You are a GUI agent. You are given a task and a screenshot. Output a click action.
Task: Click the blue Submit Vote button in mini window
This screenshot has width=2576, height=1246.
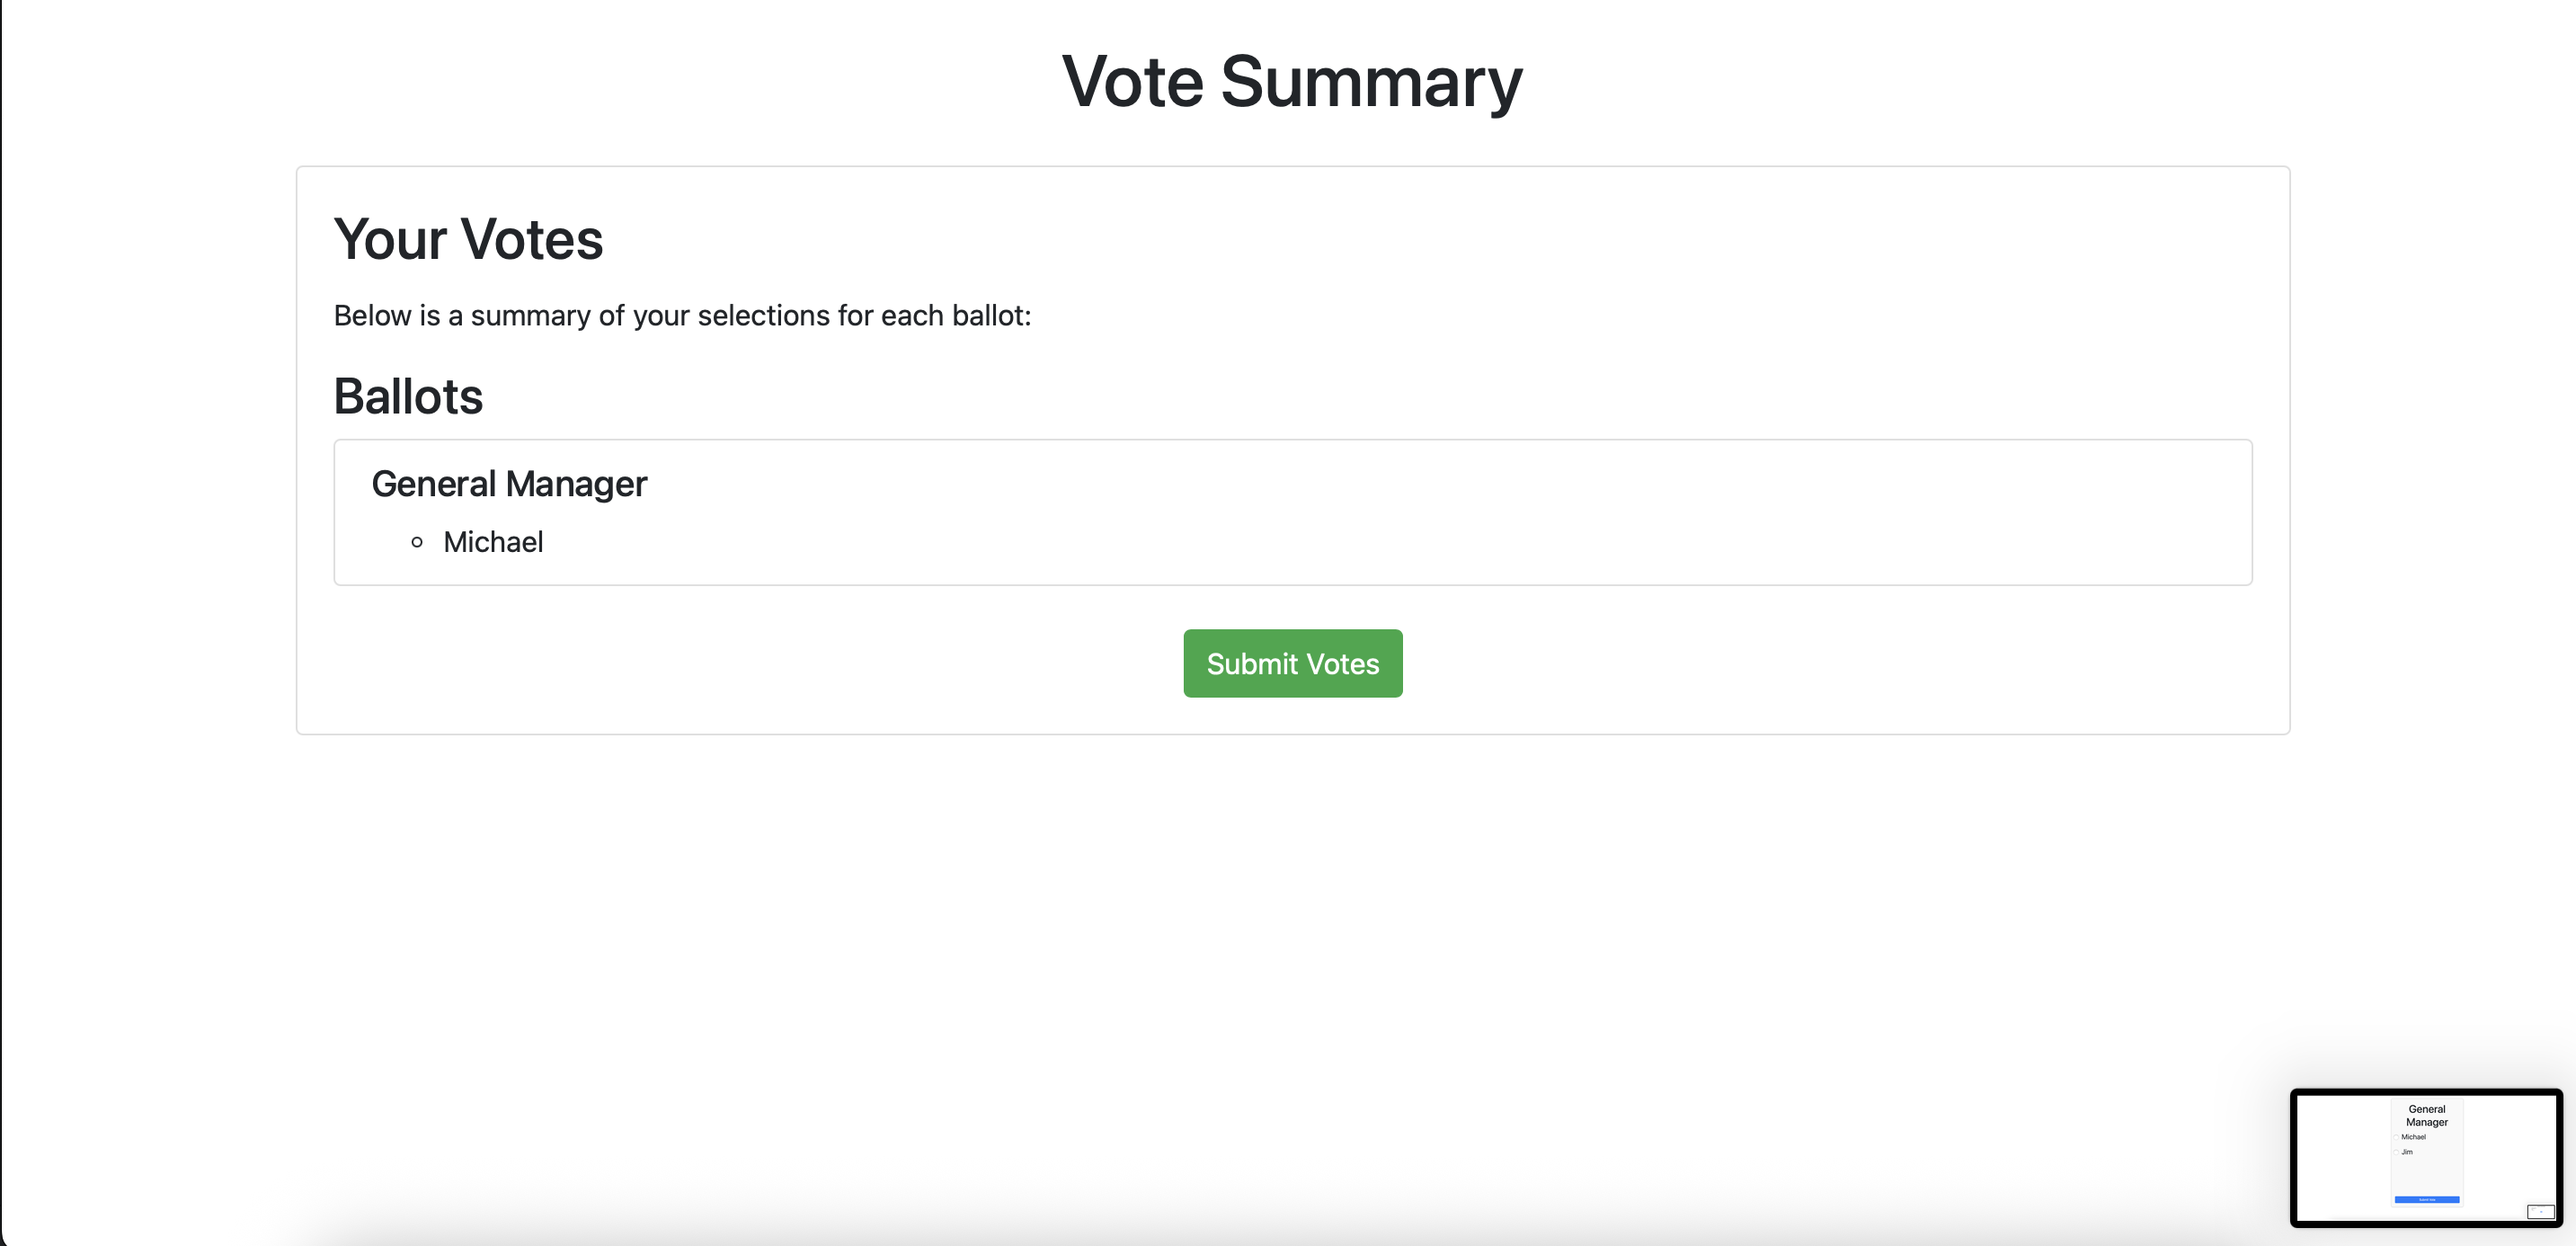(x=2427, y=1200)
